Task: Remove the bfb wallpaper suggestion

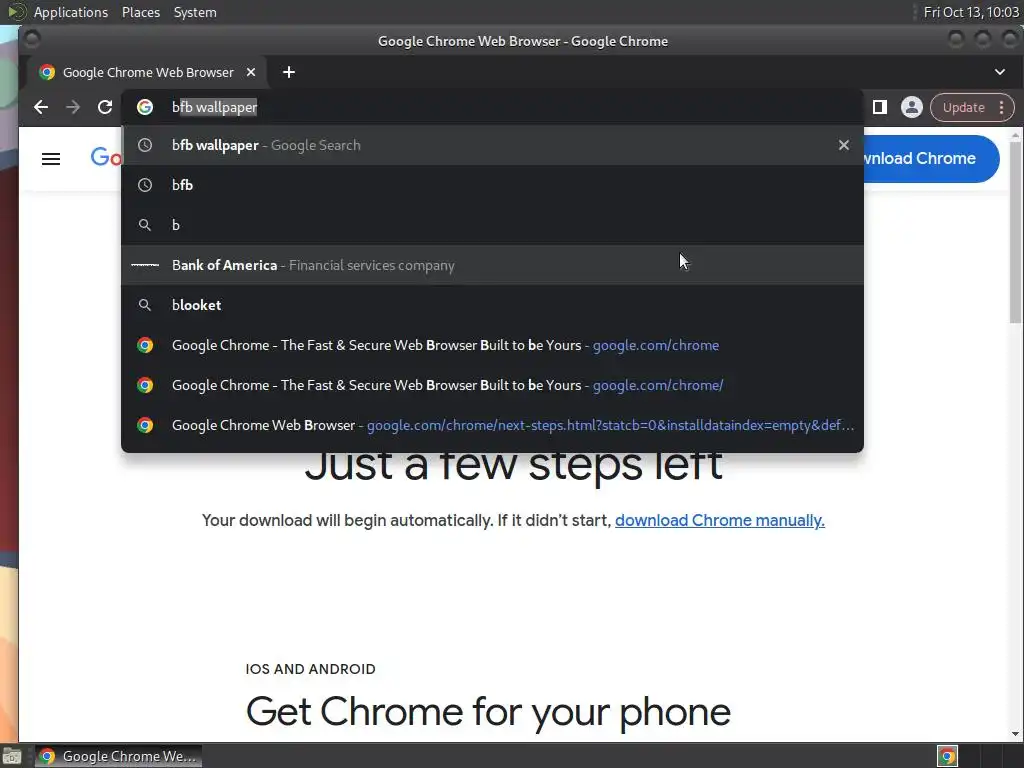Action: tap(844, 145)
